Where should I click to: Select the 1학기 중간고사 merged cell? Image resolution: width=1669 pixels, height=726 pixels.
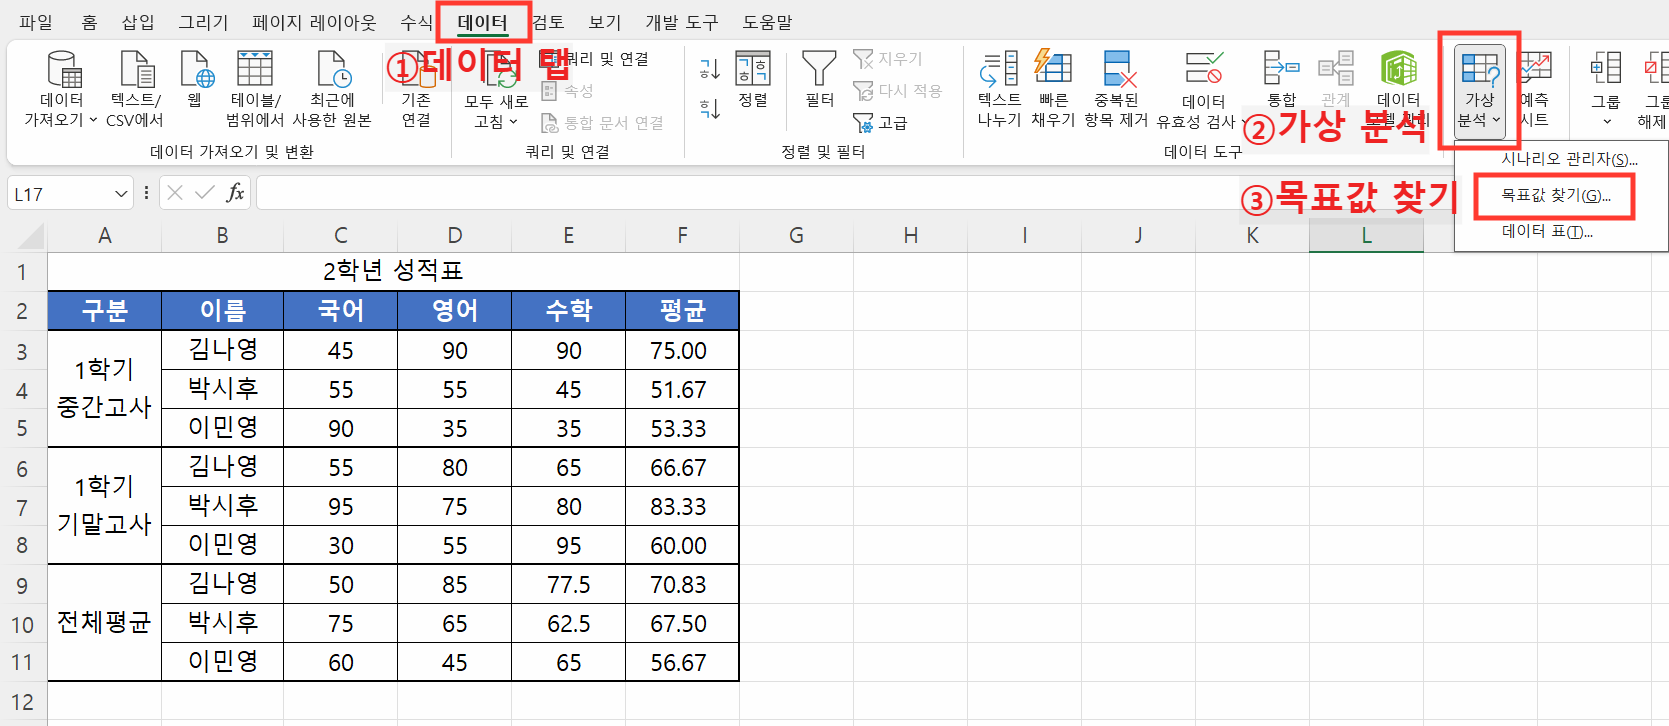[x=104, y=388]
